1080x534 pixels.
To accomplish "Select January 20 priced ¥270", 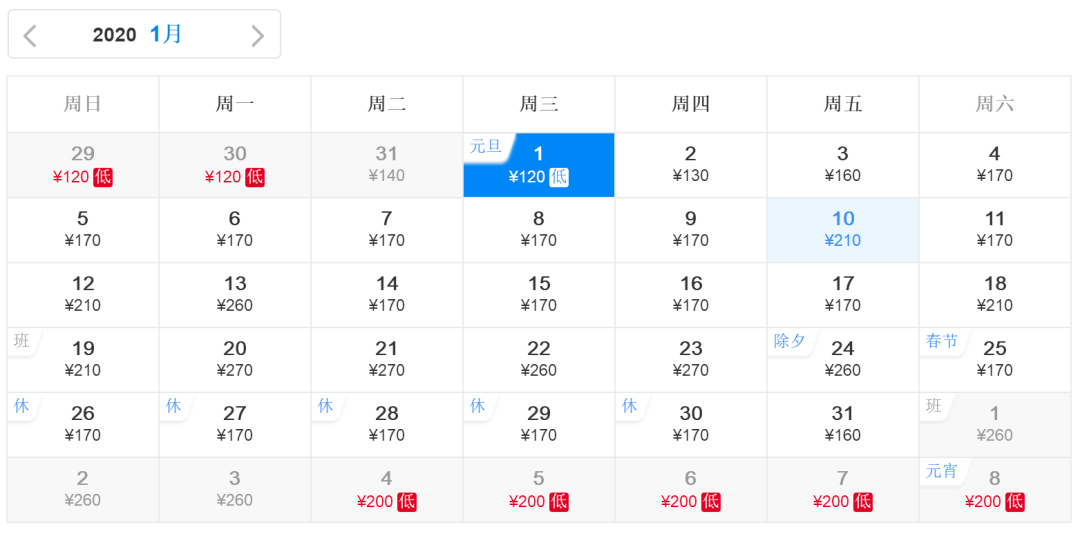I will click(x=235, y=360).
